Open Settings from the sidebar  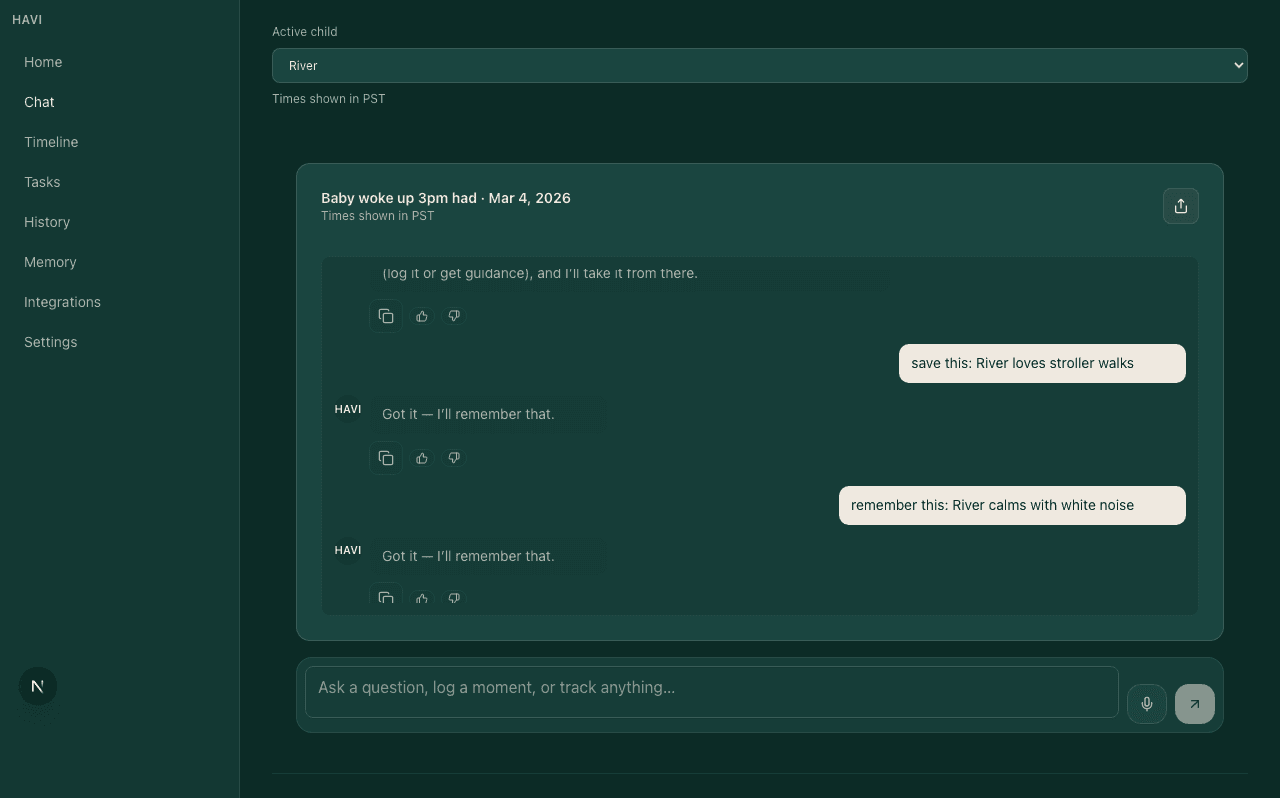[50, 342]
